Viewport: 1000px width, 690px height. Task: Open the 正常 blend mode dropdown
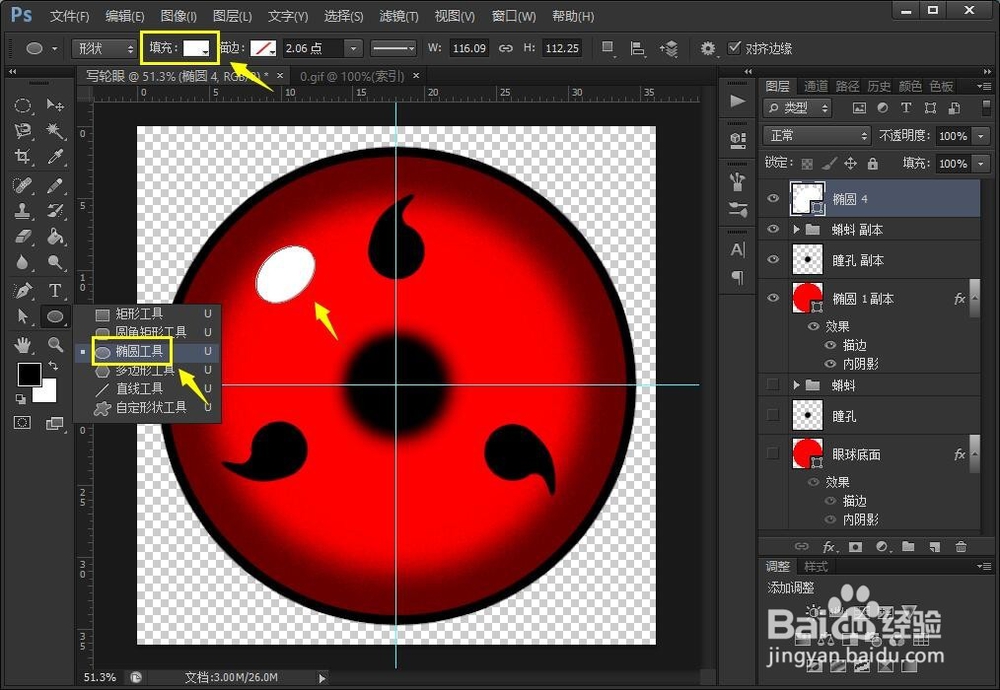817,135
